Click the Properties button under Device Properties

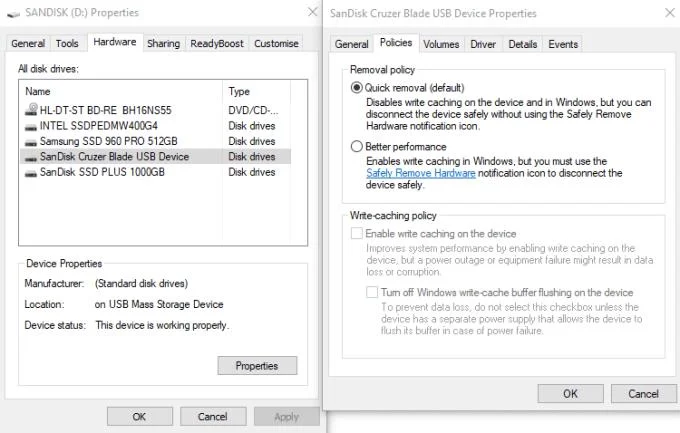point(257,366)
